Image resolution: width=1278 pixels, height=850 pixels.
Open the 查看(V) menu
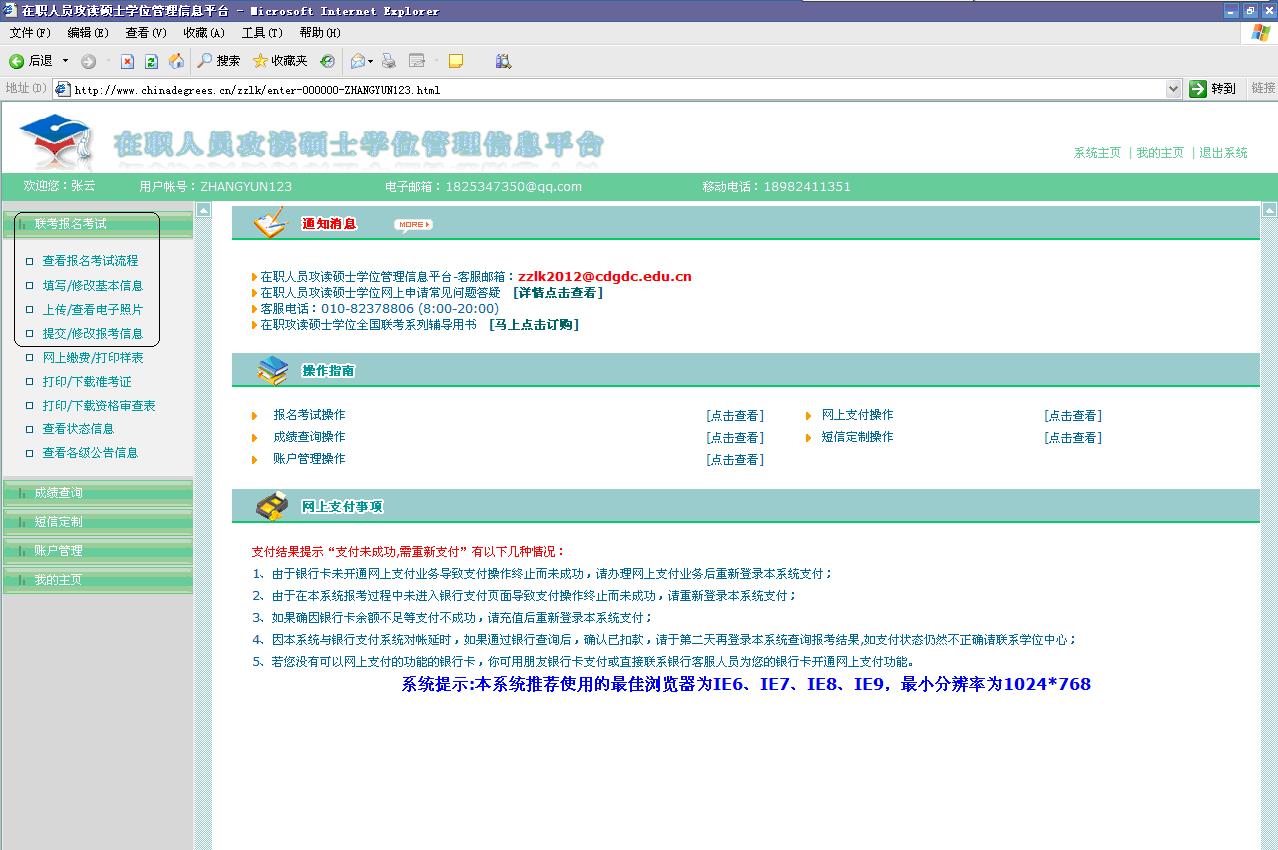pos(145,33)
